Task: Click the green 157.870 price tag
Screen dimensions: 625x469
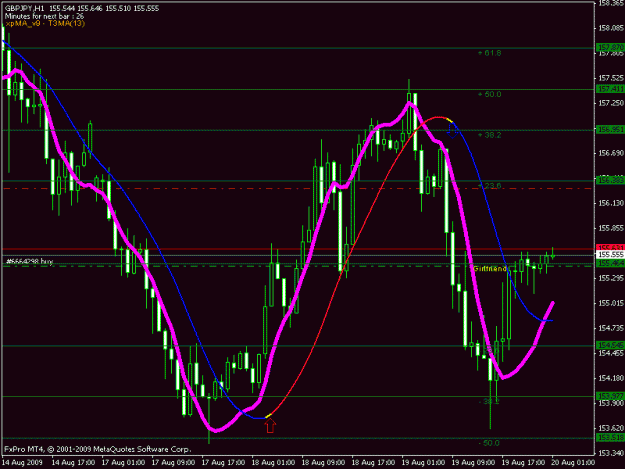Action: click(610, 47)
